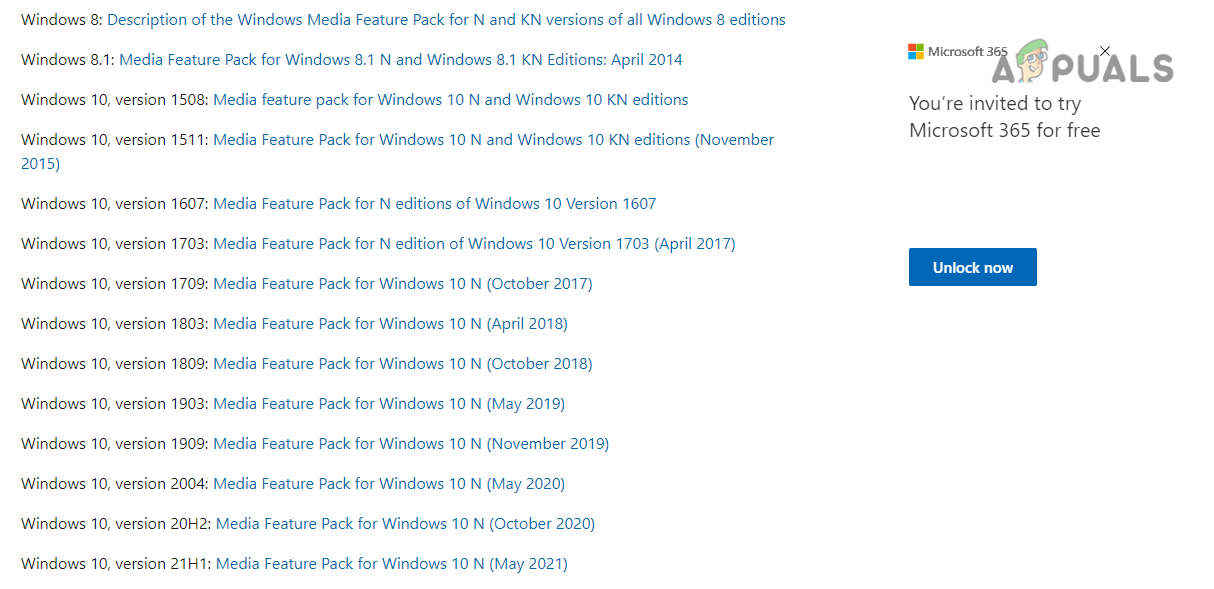Viewport: 1214px width, 589px height.
Task: Open Media Feature Pack May 2019 link
Action: [389, 404]
